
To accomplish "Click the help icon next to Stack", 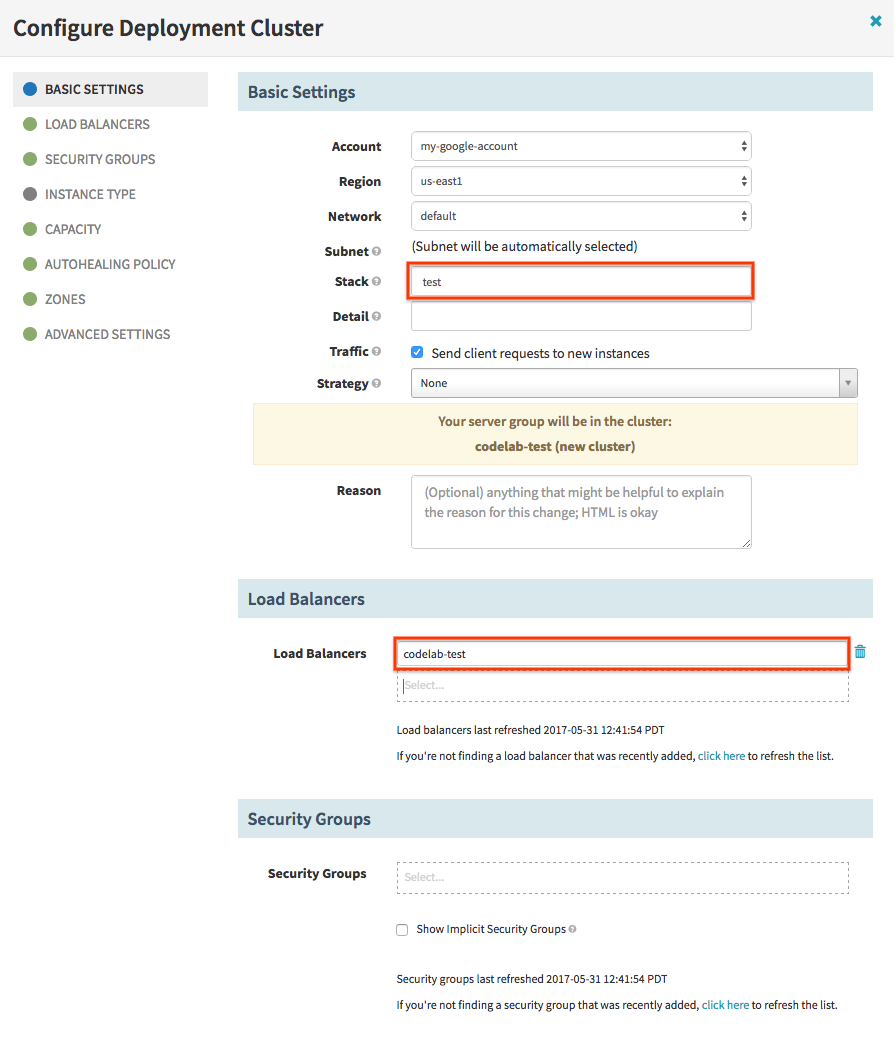I will pos(376,281).
